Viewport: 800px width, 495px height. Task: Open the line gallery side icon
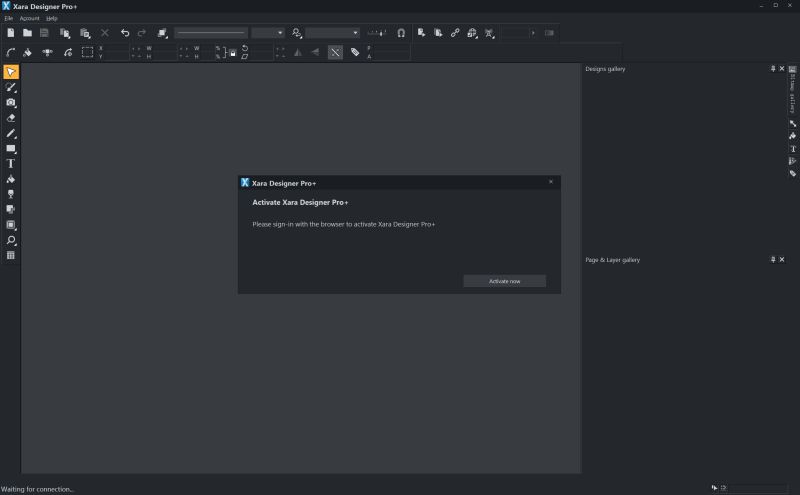click(792, 123)
